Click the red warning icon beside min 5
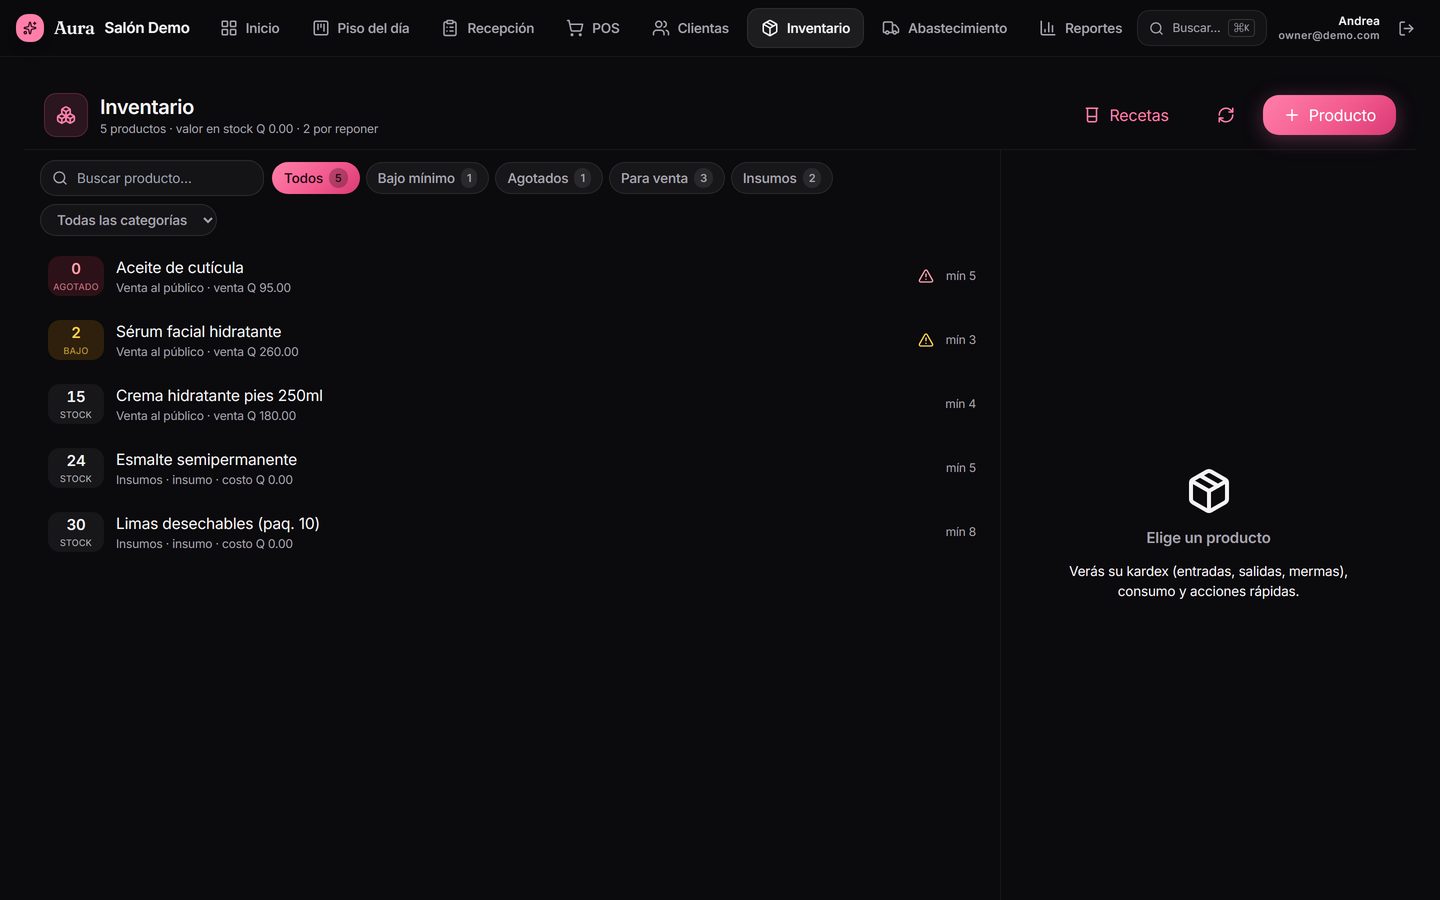 [x=926, y=276]
